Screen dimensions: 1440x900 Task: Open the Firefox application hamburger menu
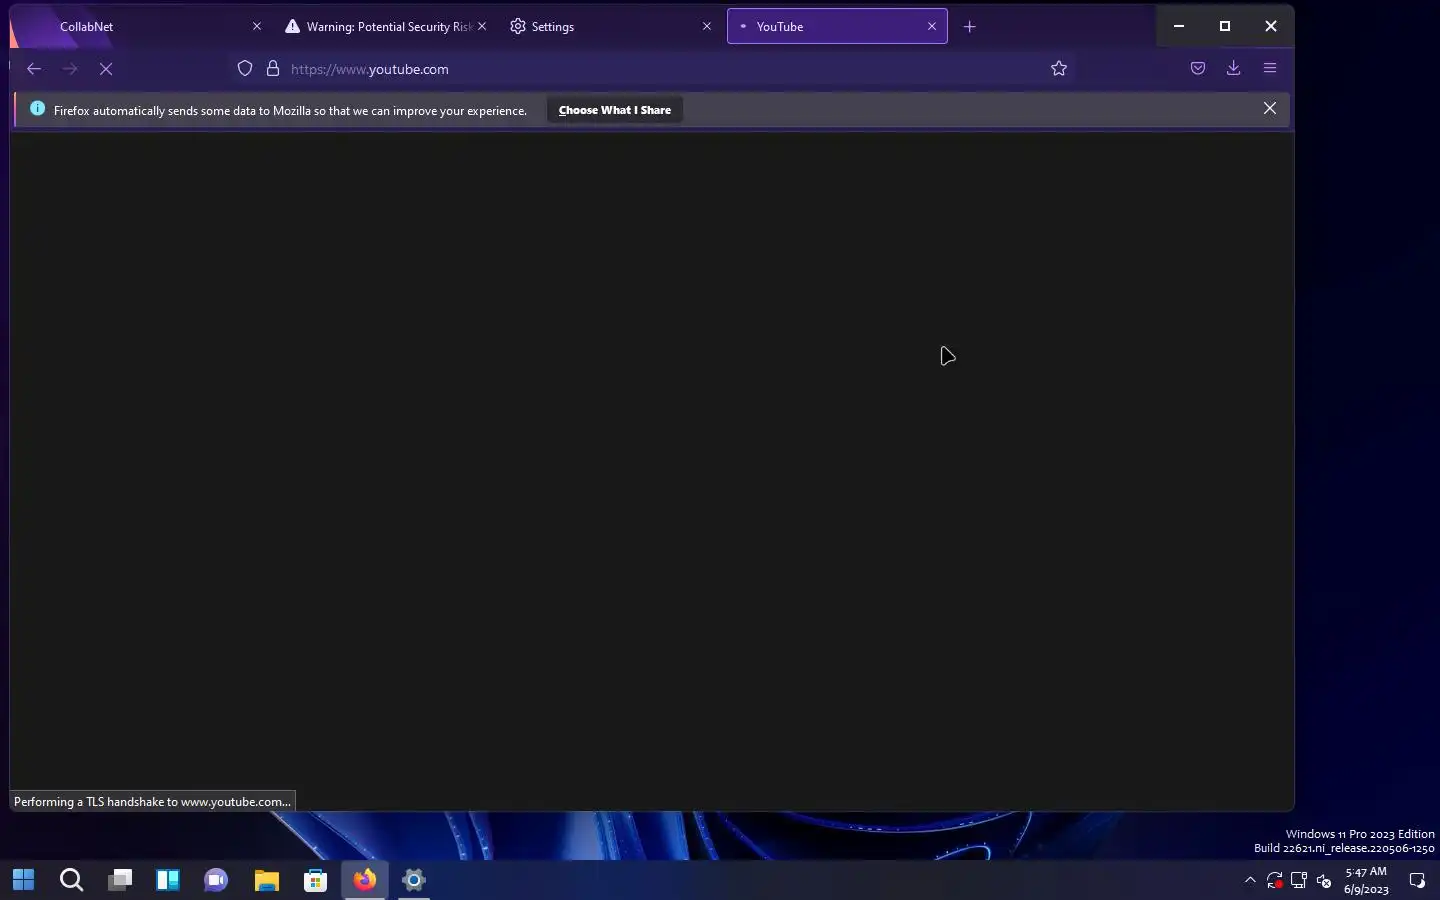coord(1270,68)
